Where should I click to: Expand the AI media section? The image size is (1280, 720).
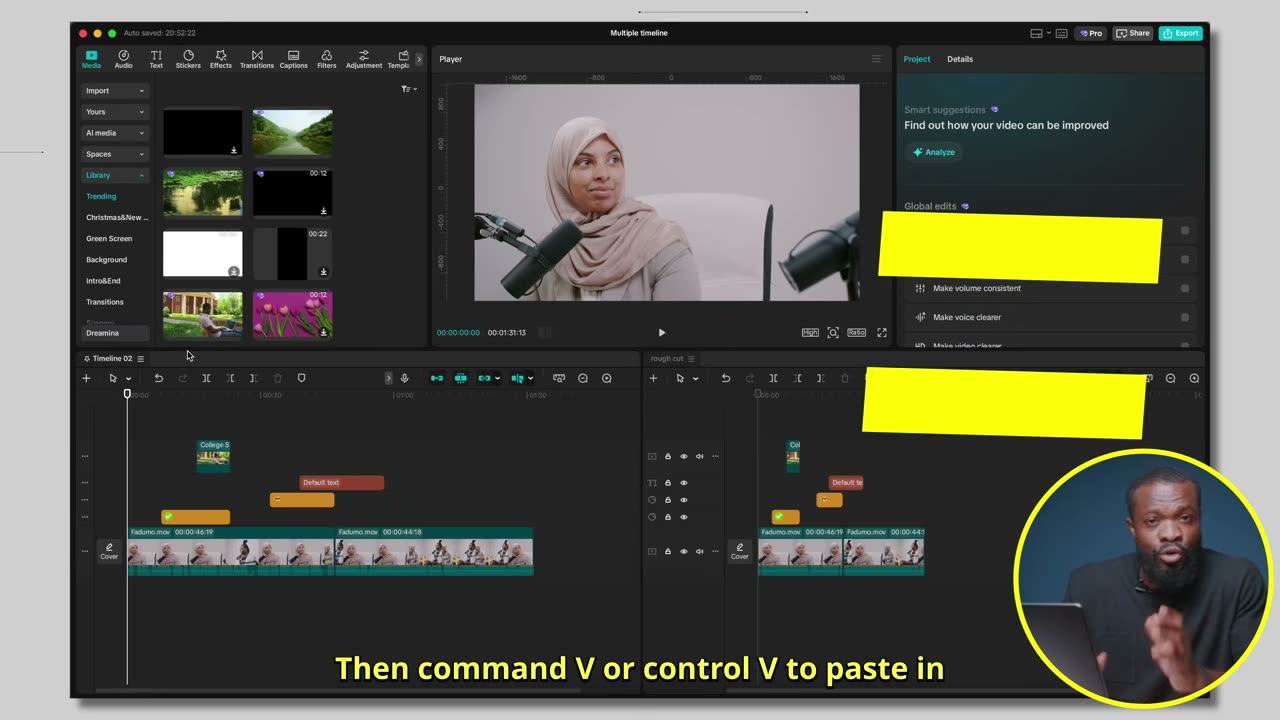[x=115, y=133]
